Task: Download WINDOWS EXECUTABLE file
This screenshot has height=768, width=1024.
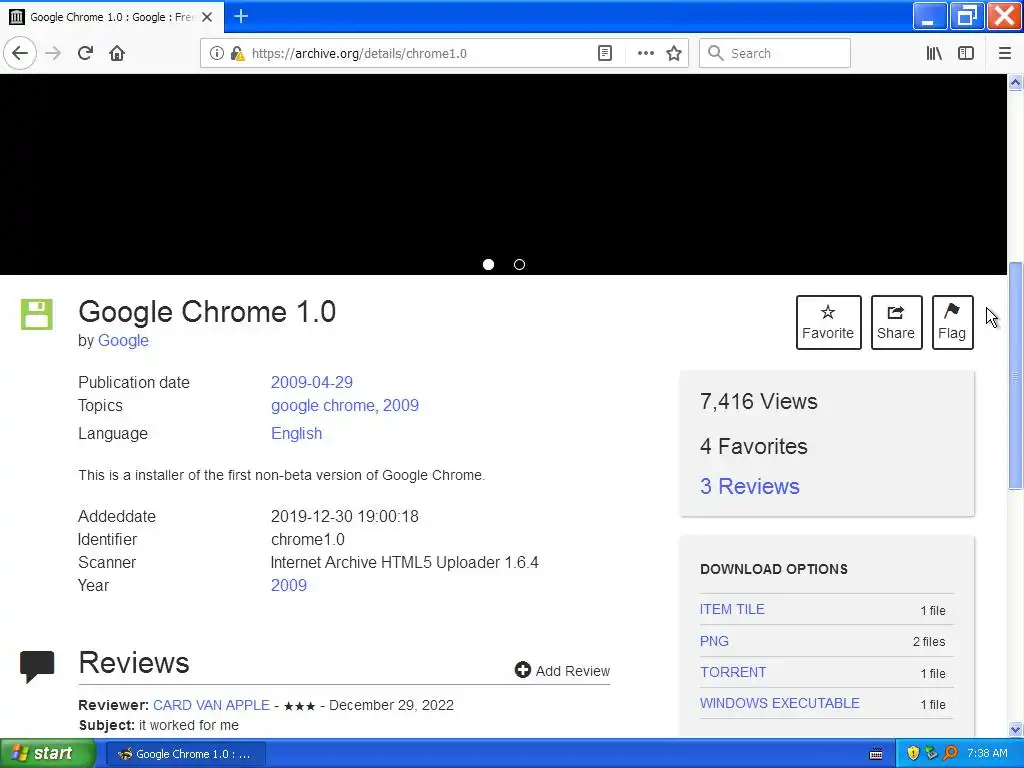Action: click(x=780, y=703)
